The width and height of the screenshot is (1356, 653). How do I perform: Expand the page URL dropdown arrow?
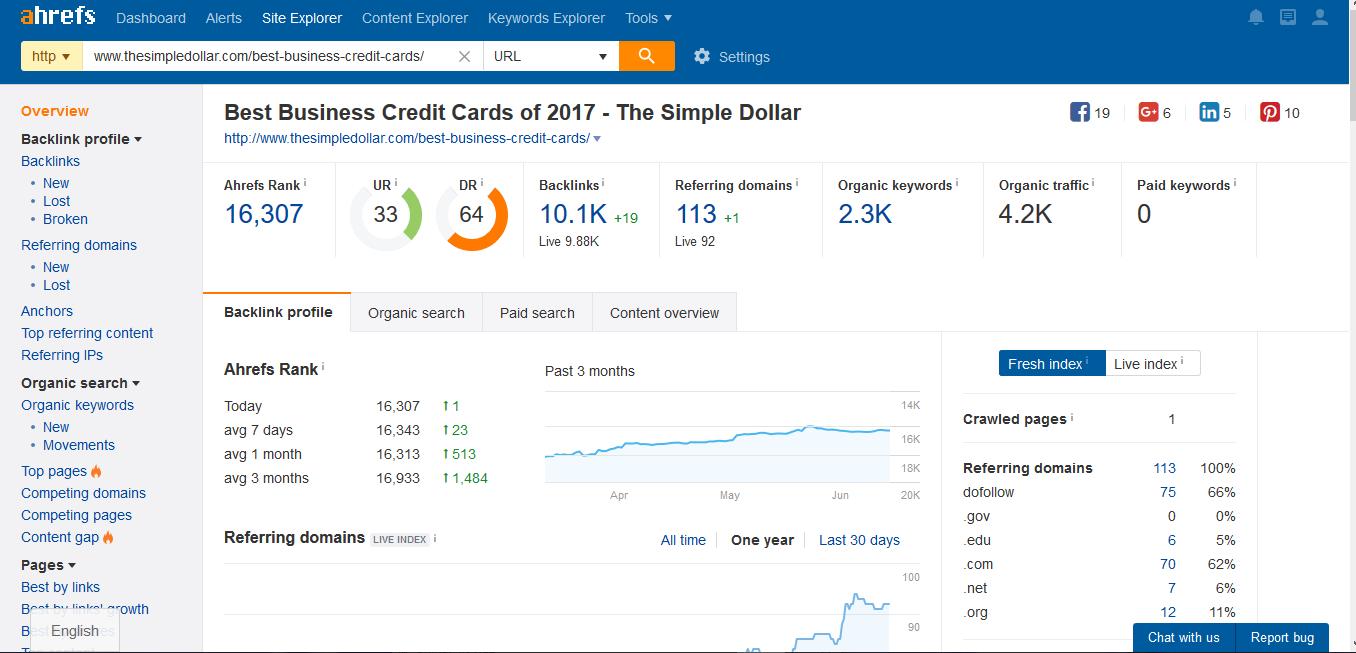point(597,139)
